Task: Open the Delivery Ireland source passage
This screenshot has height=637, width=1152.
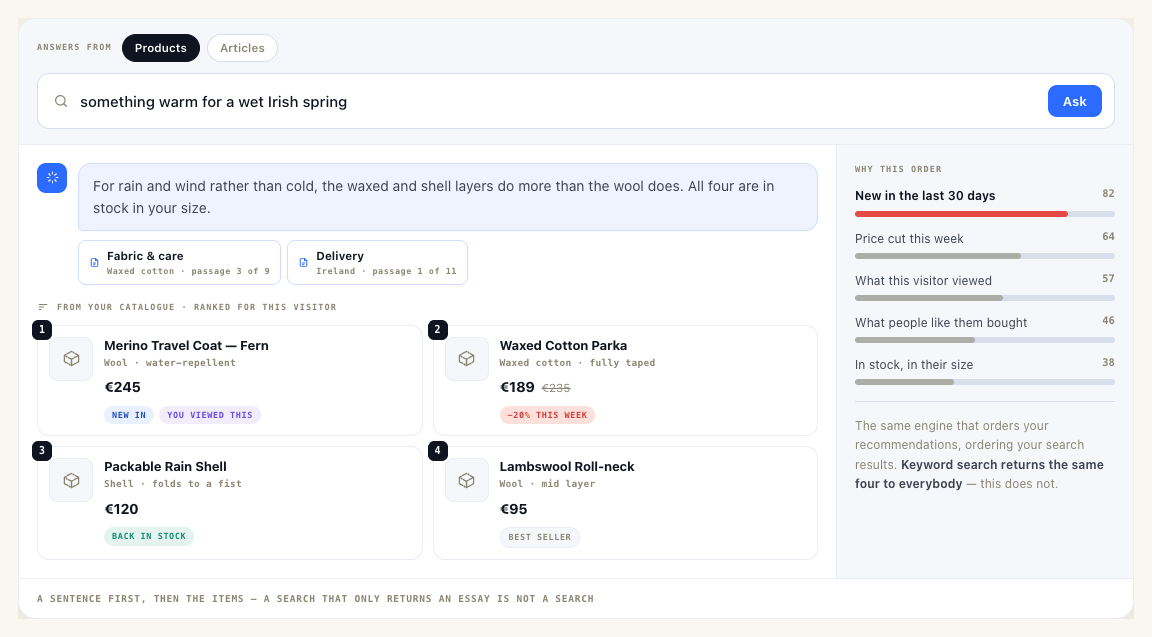Action: coord(378,262)
